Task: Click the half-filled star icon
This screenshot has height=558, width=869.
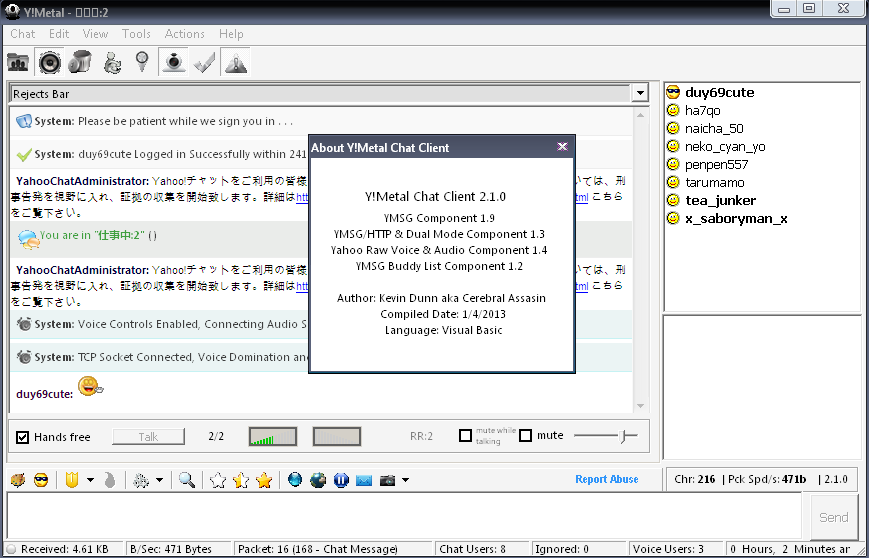Action: pyautogui.click(x=241, y=480)
